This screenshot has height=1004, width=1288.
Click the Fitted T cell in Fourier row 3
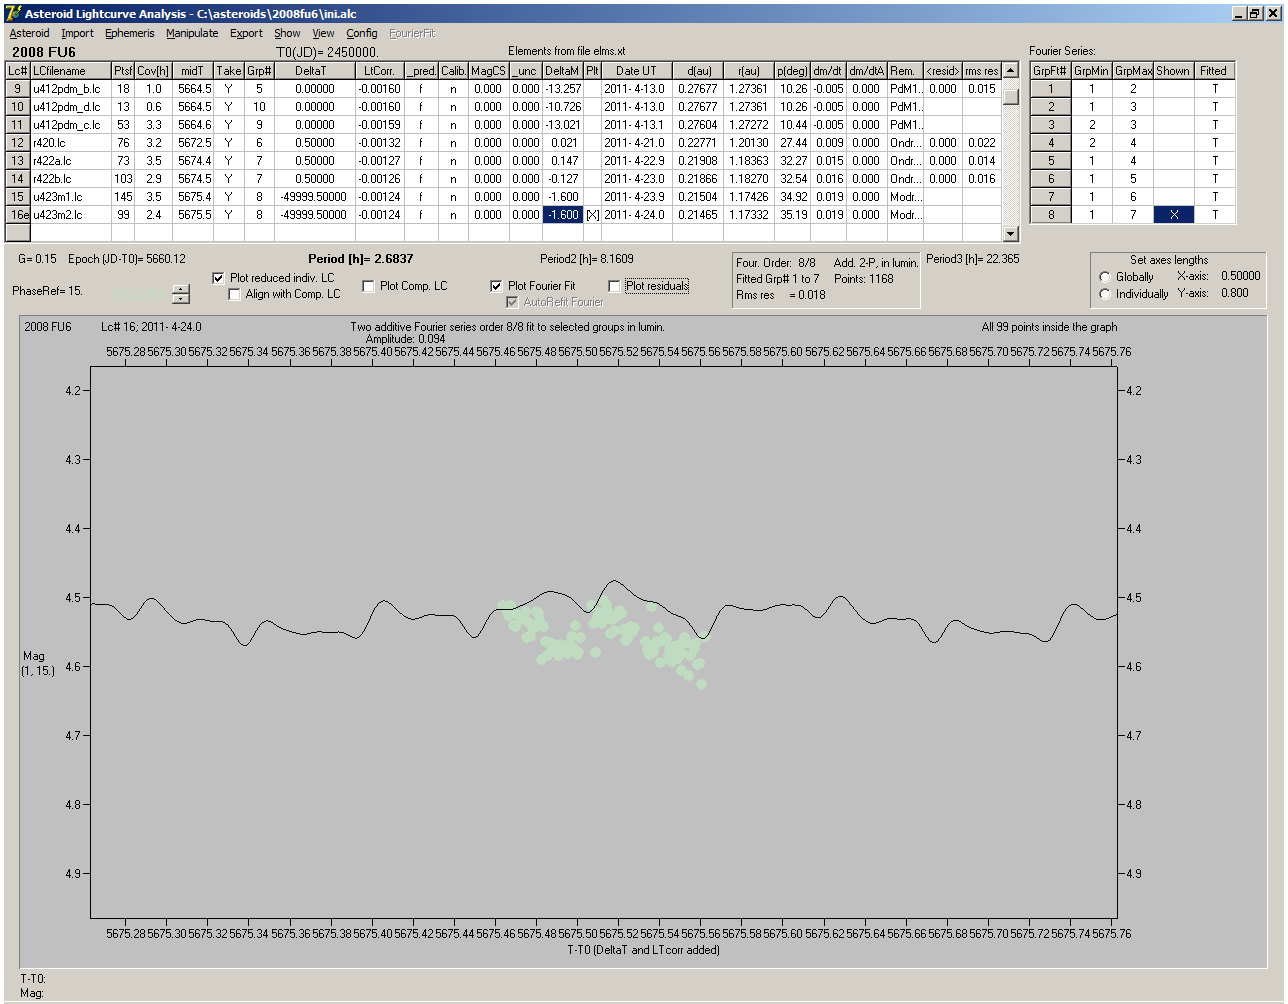point(1215,125)
